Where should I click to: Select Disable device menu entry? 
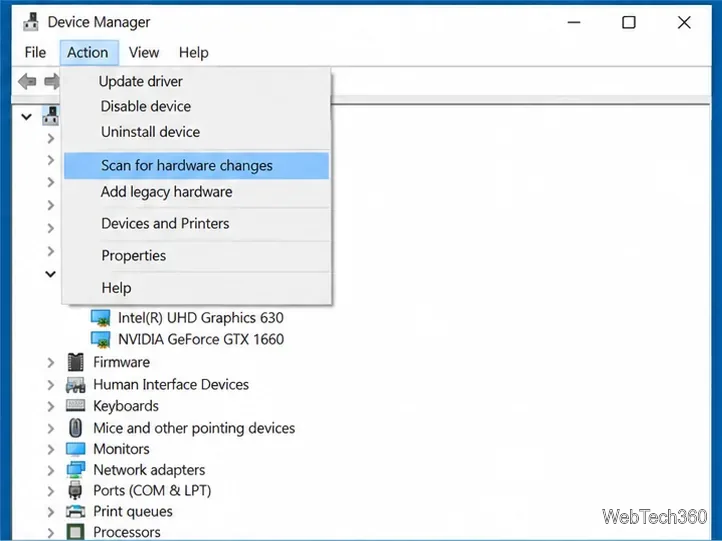(196, 106)
